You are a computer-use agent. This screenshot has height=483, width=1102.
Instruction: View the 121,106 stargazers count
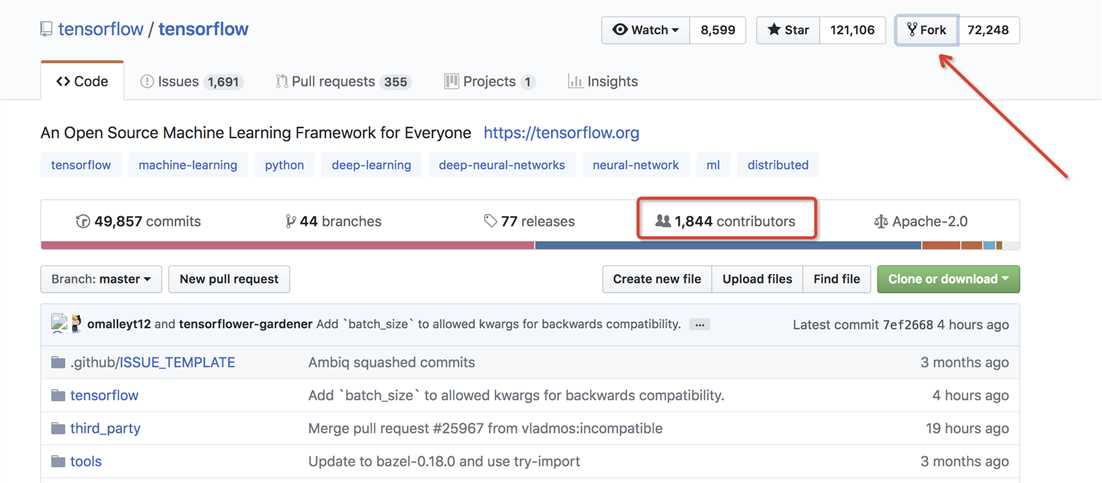click(852, 30)
